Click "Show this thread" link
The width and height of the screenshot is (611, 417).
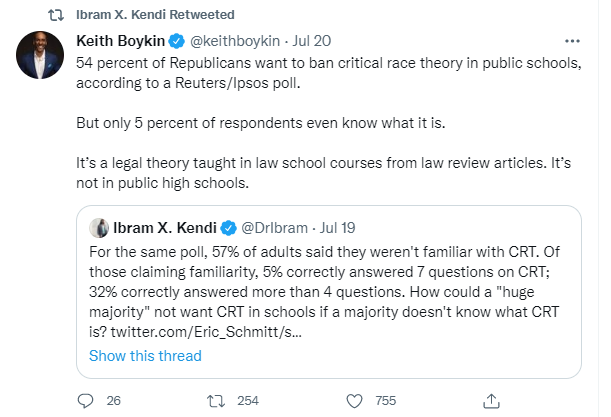pos(145,356)
